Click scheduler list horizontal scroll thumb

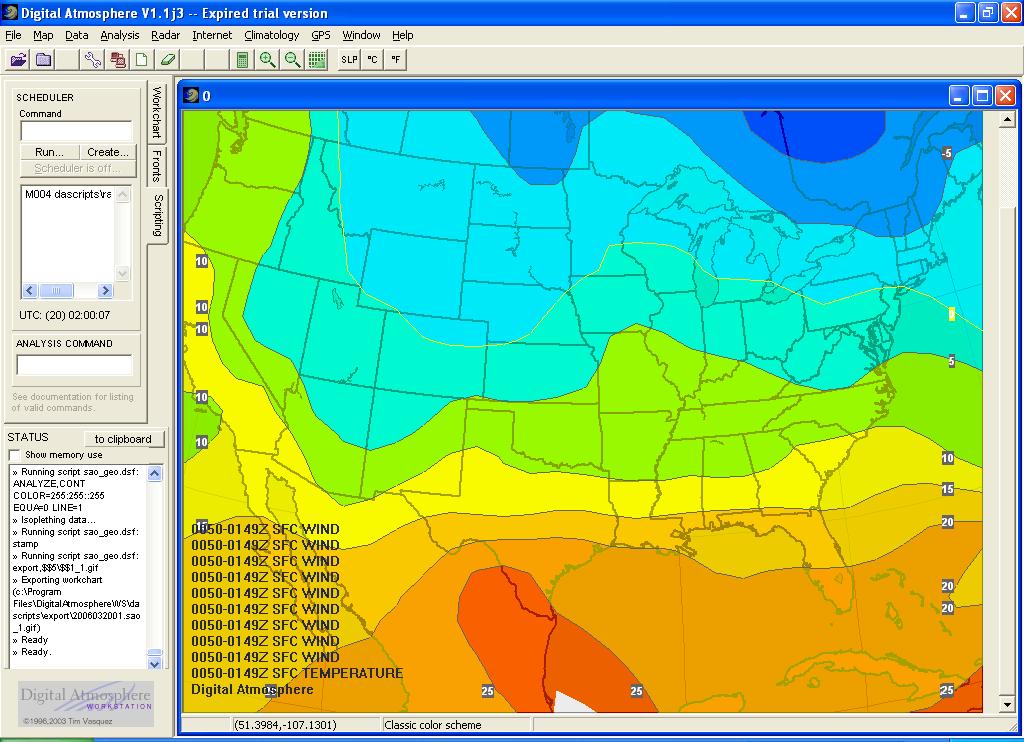[x=56, y=290]
